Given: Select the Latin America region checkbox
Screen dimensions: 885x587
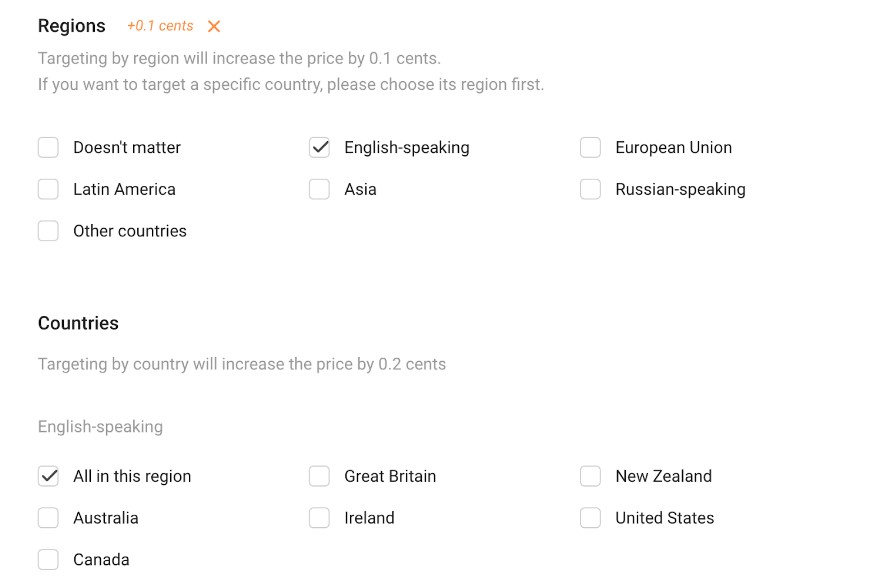Looking at the screenshot, I should [x=48, y=189].
